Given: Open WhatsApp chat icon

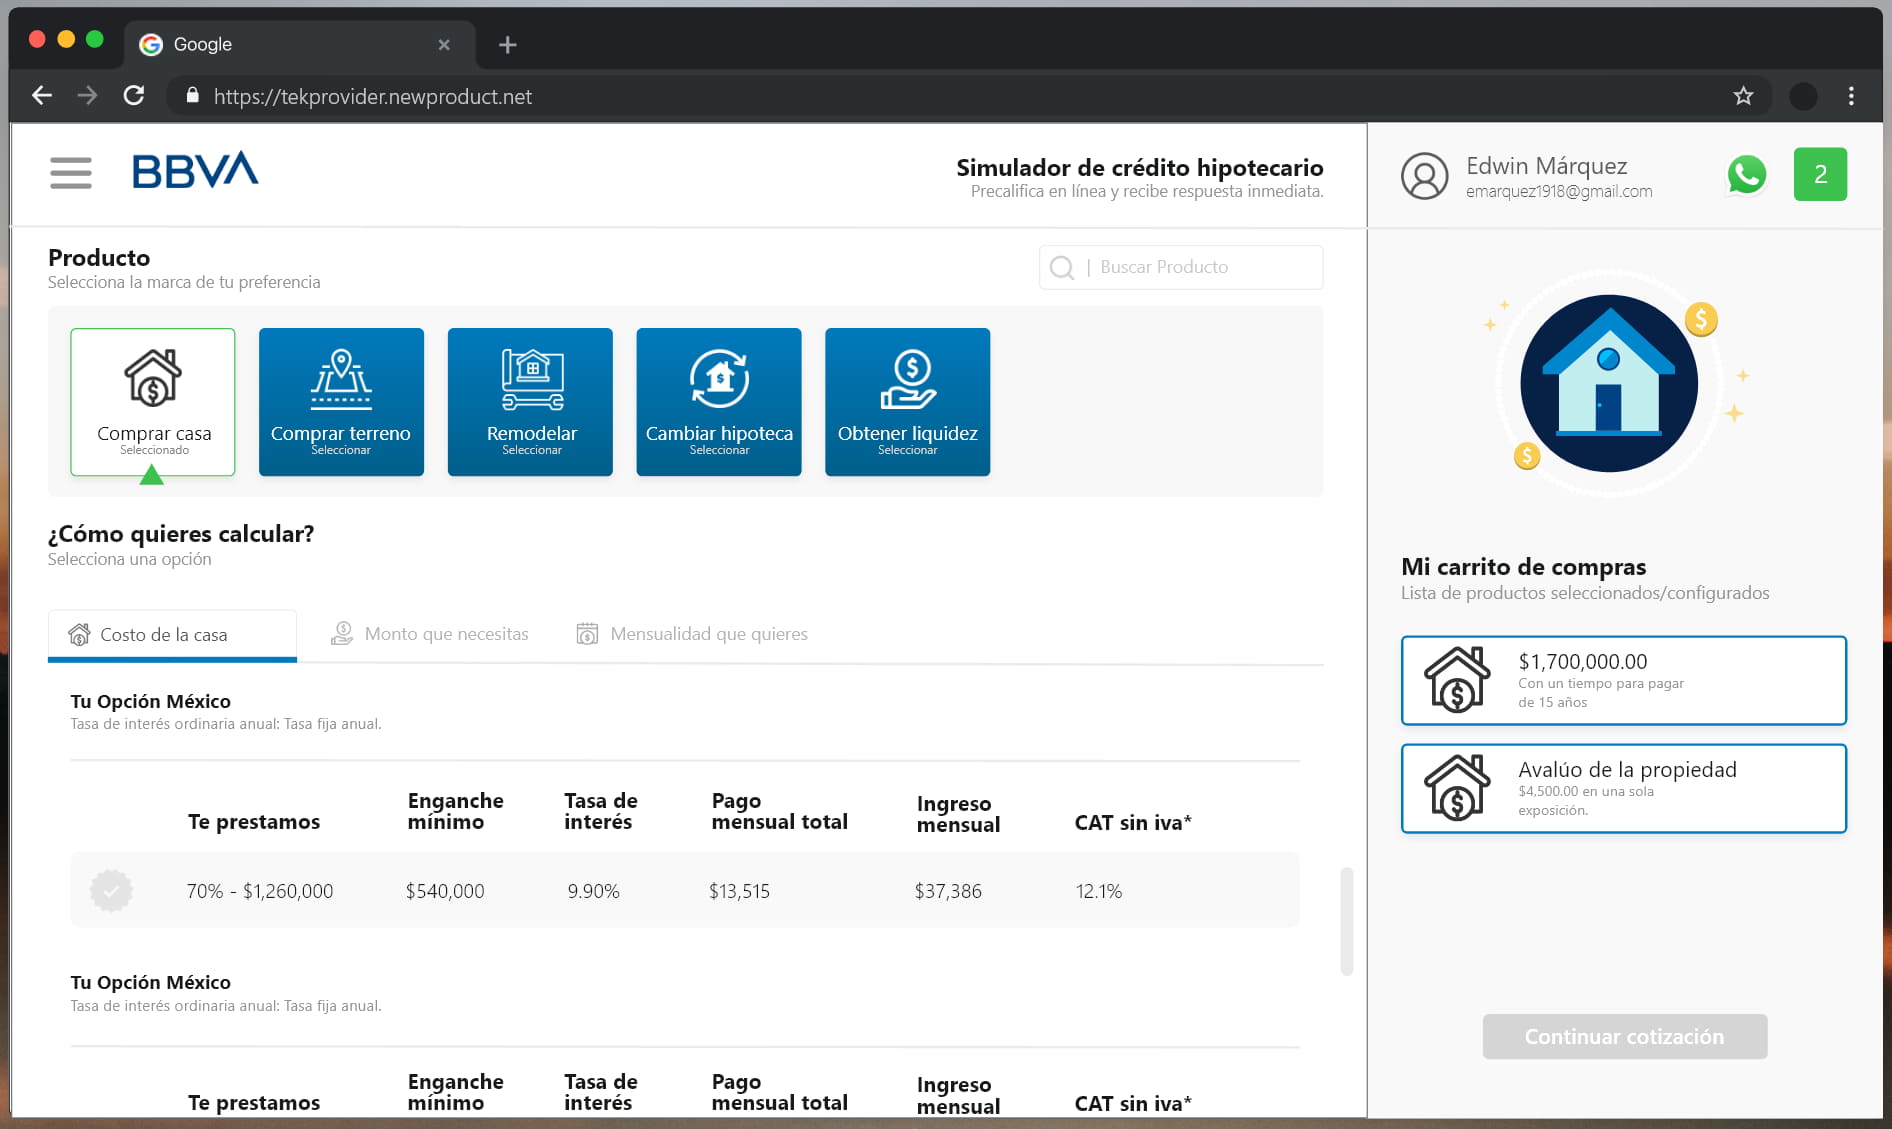Looking at the screenshot, I should coord(1746,175).
